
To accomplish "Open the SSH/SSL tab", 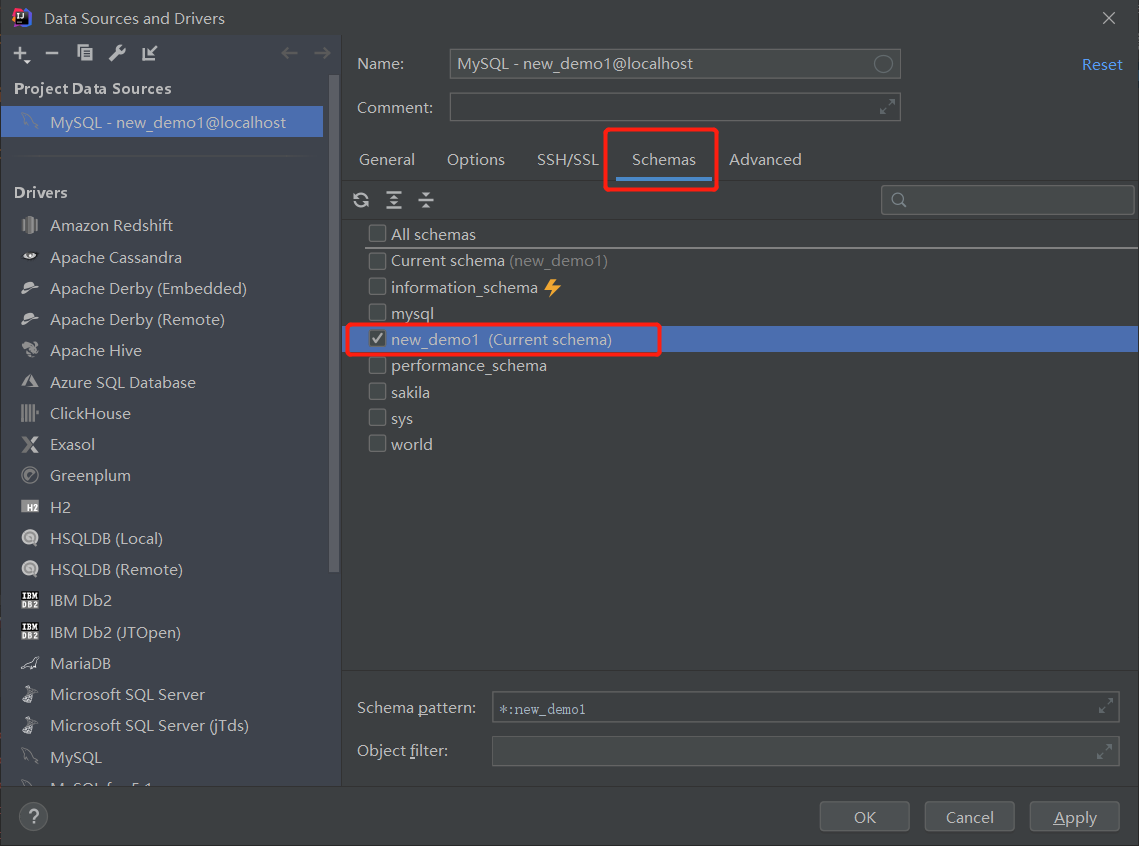I will click(x=567, y=159).
